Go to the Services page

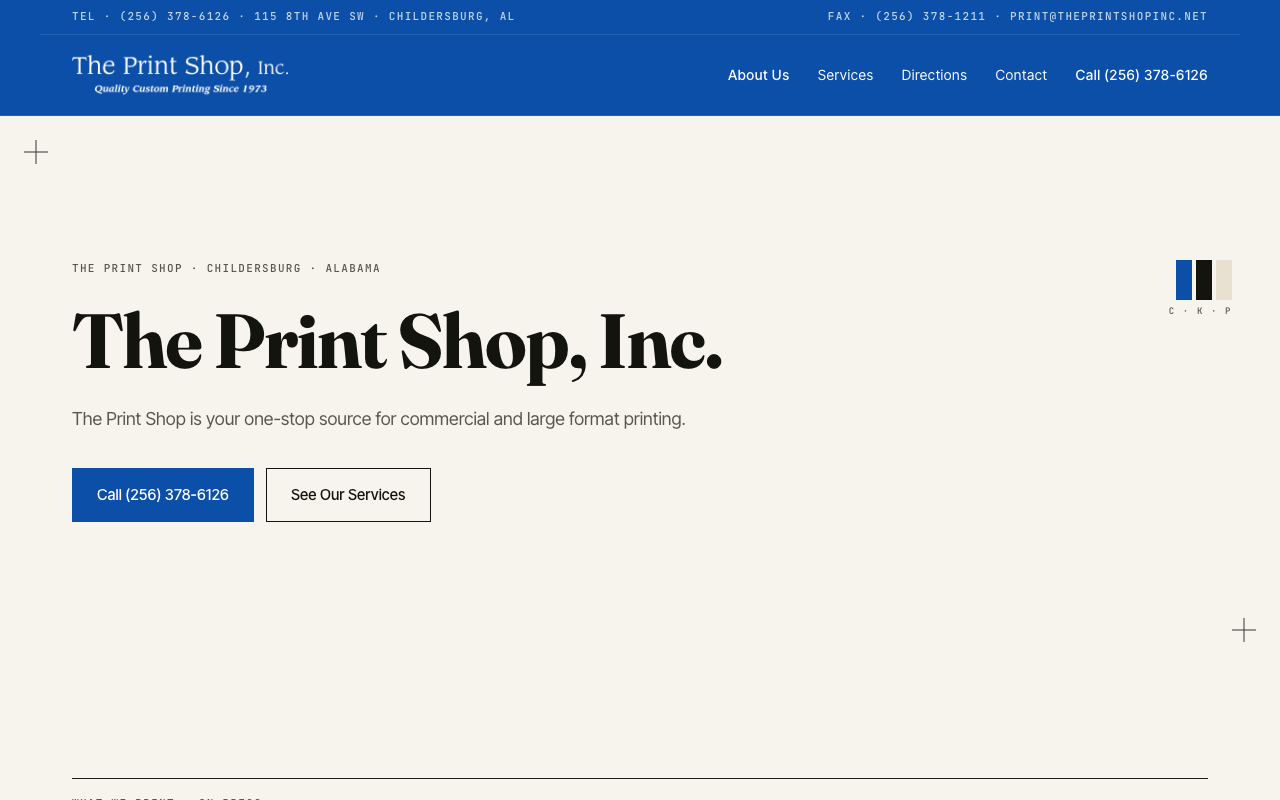point(845,75)
